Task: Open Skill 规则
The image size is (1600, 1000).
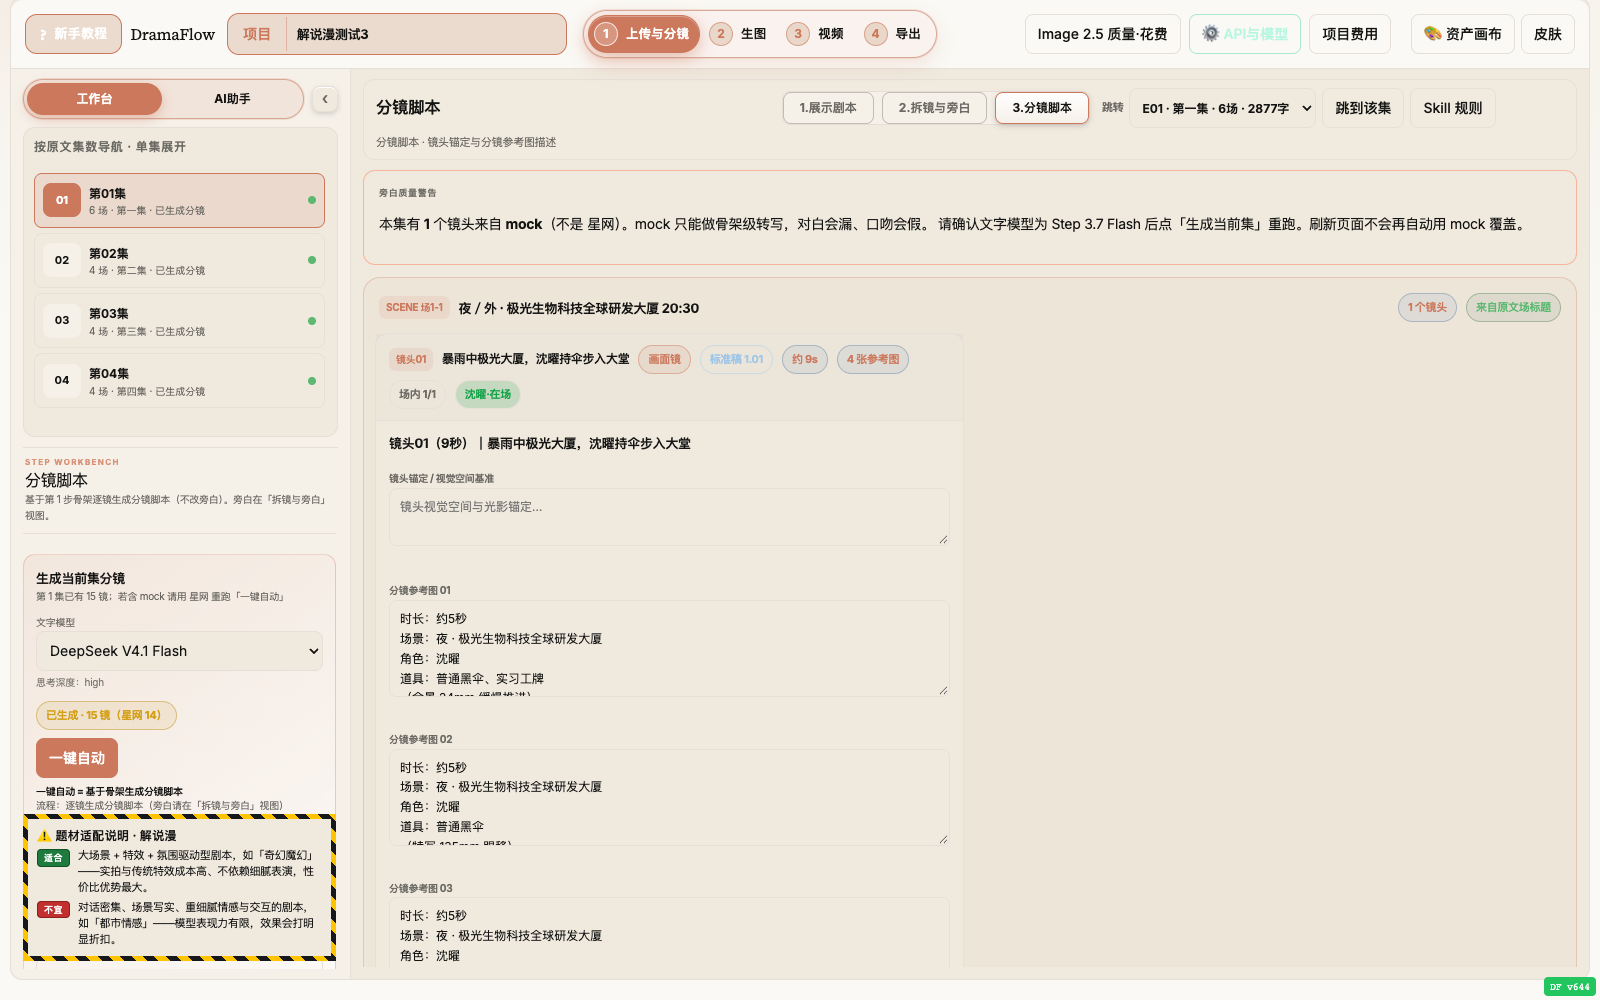Action: pyautogui.click(x=1453, y=108)
